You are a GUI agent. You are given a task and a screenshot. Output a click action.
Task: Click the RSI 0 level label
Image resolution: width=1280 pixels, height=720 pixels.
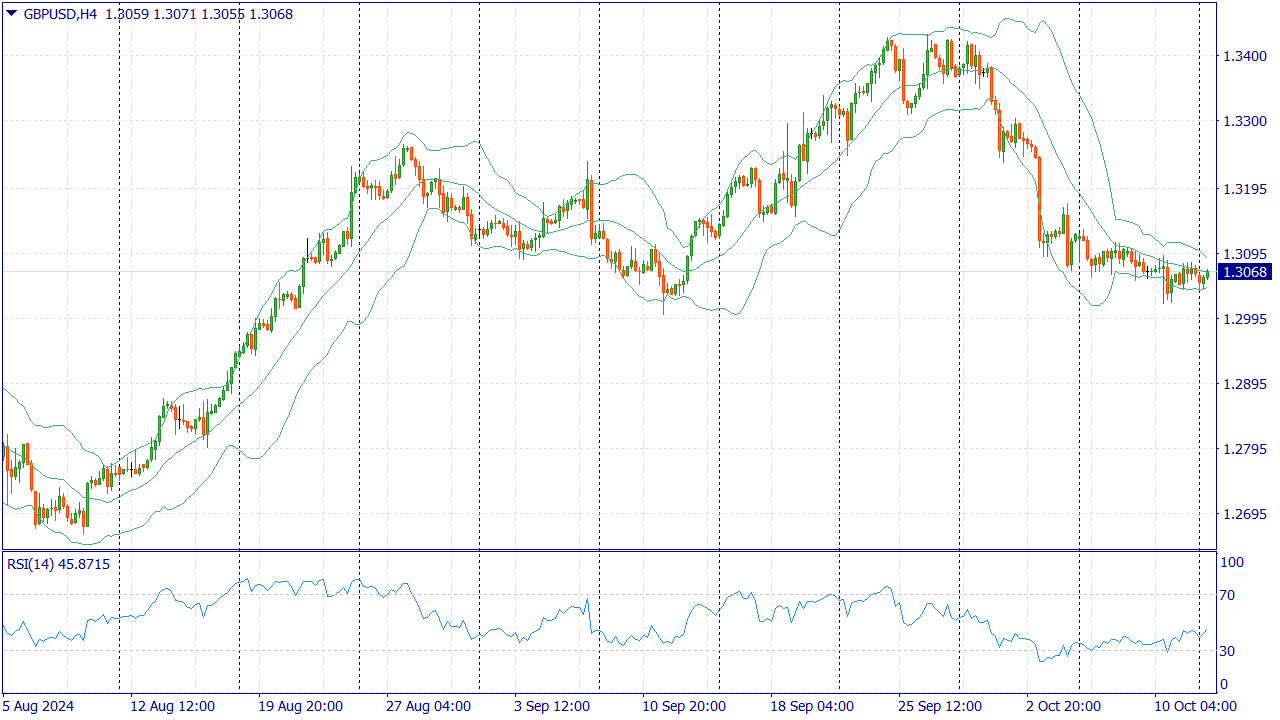[1224, 684]
